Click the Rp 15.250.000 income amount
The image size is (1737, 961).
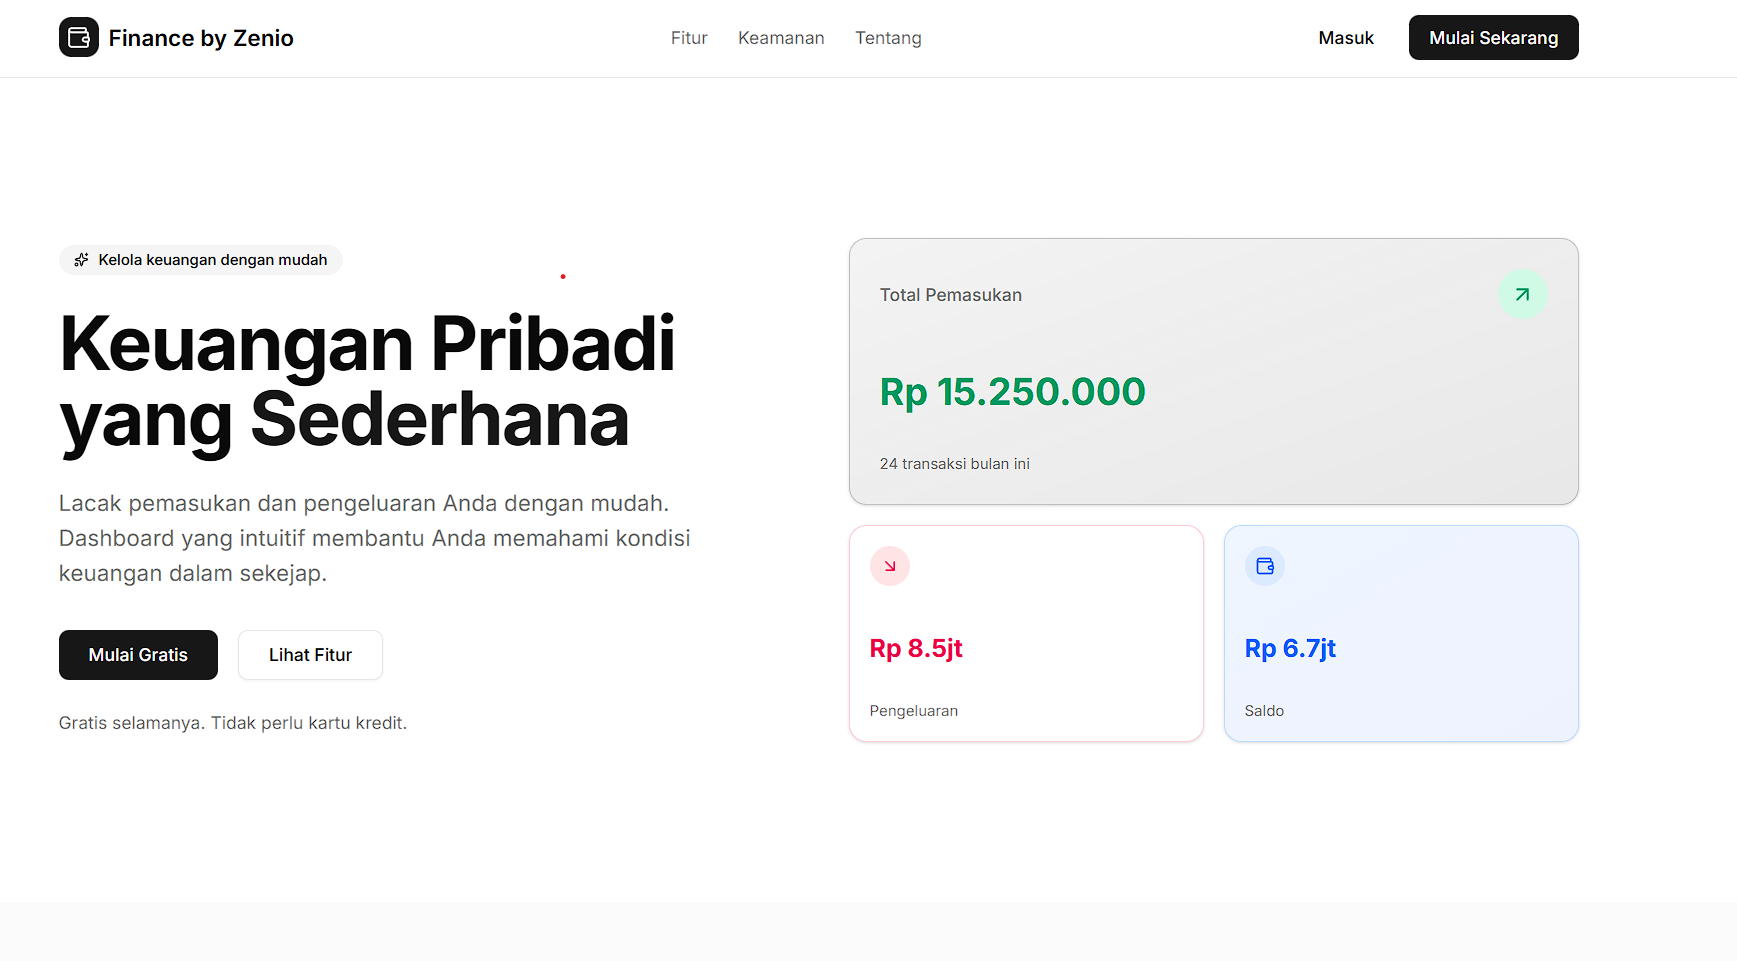click(x=1012, y=392)
